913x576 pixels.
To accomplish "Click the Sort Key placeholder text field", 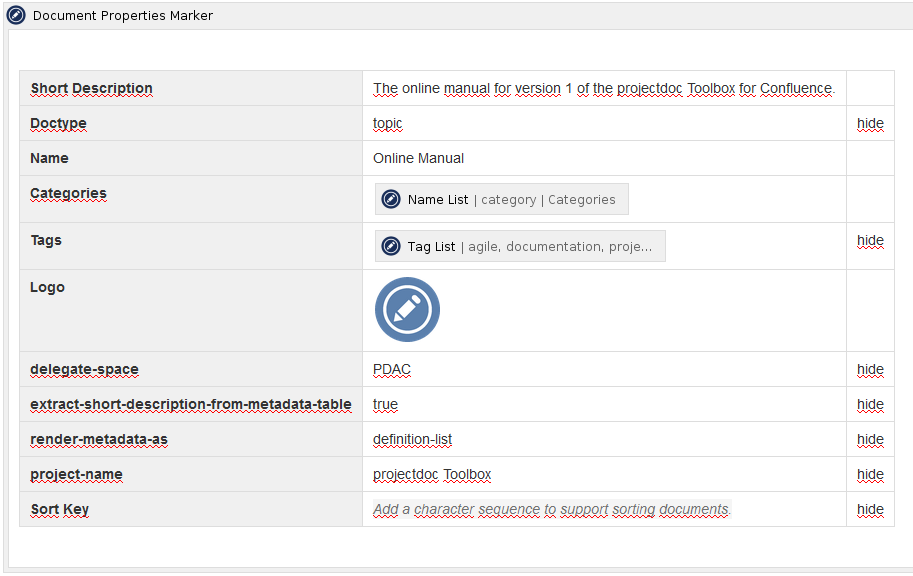I will pyautogui.click(x=551, y=510).
